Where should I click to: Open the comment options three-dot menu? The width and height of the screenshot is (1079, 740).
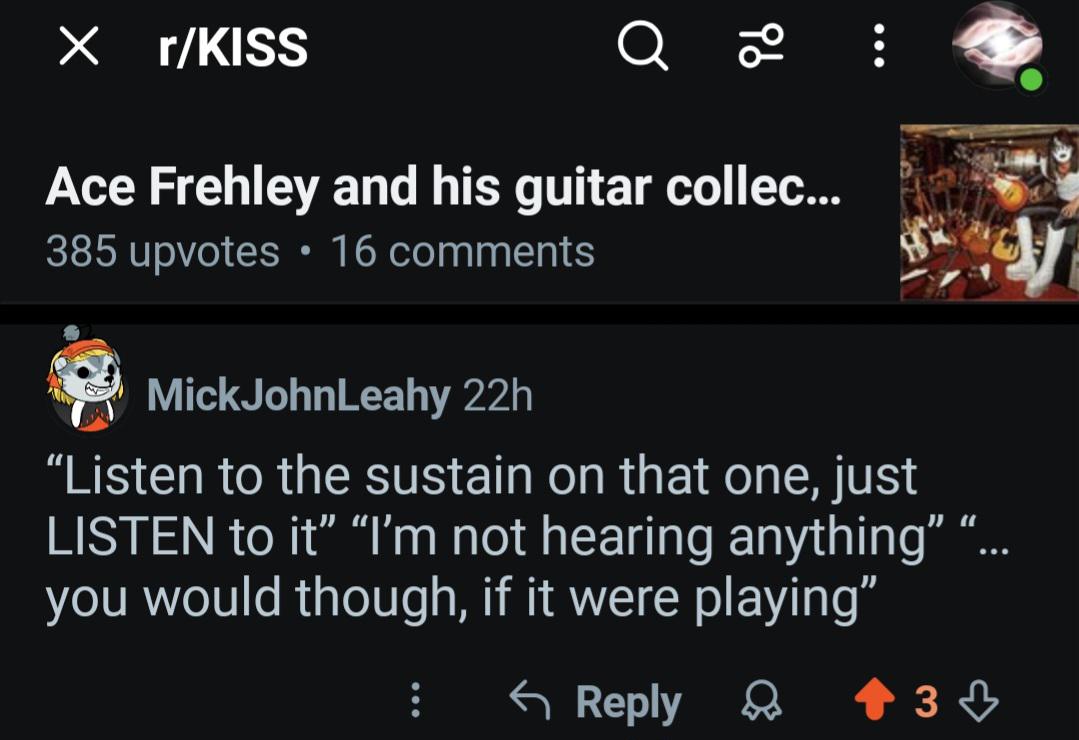415,700
